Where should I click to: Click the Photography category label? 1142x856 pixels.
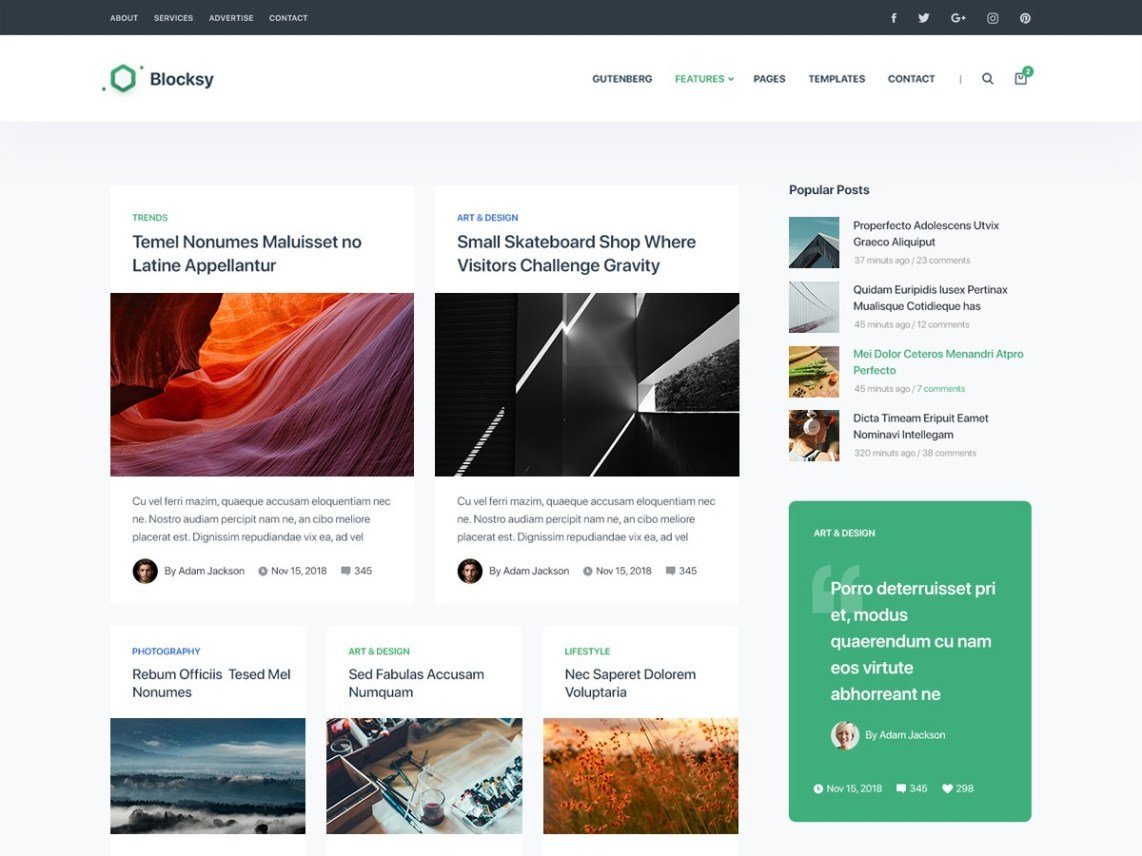165,651
